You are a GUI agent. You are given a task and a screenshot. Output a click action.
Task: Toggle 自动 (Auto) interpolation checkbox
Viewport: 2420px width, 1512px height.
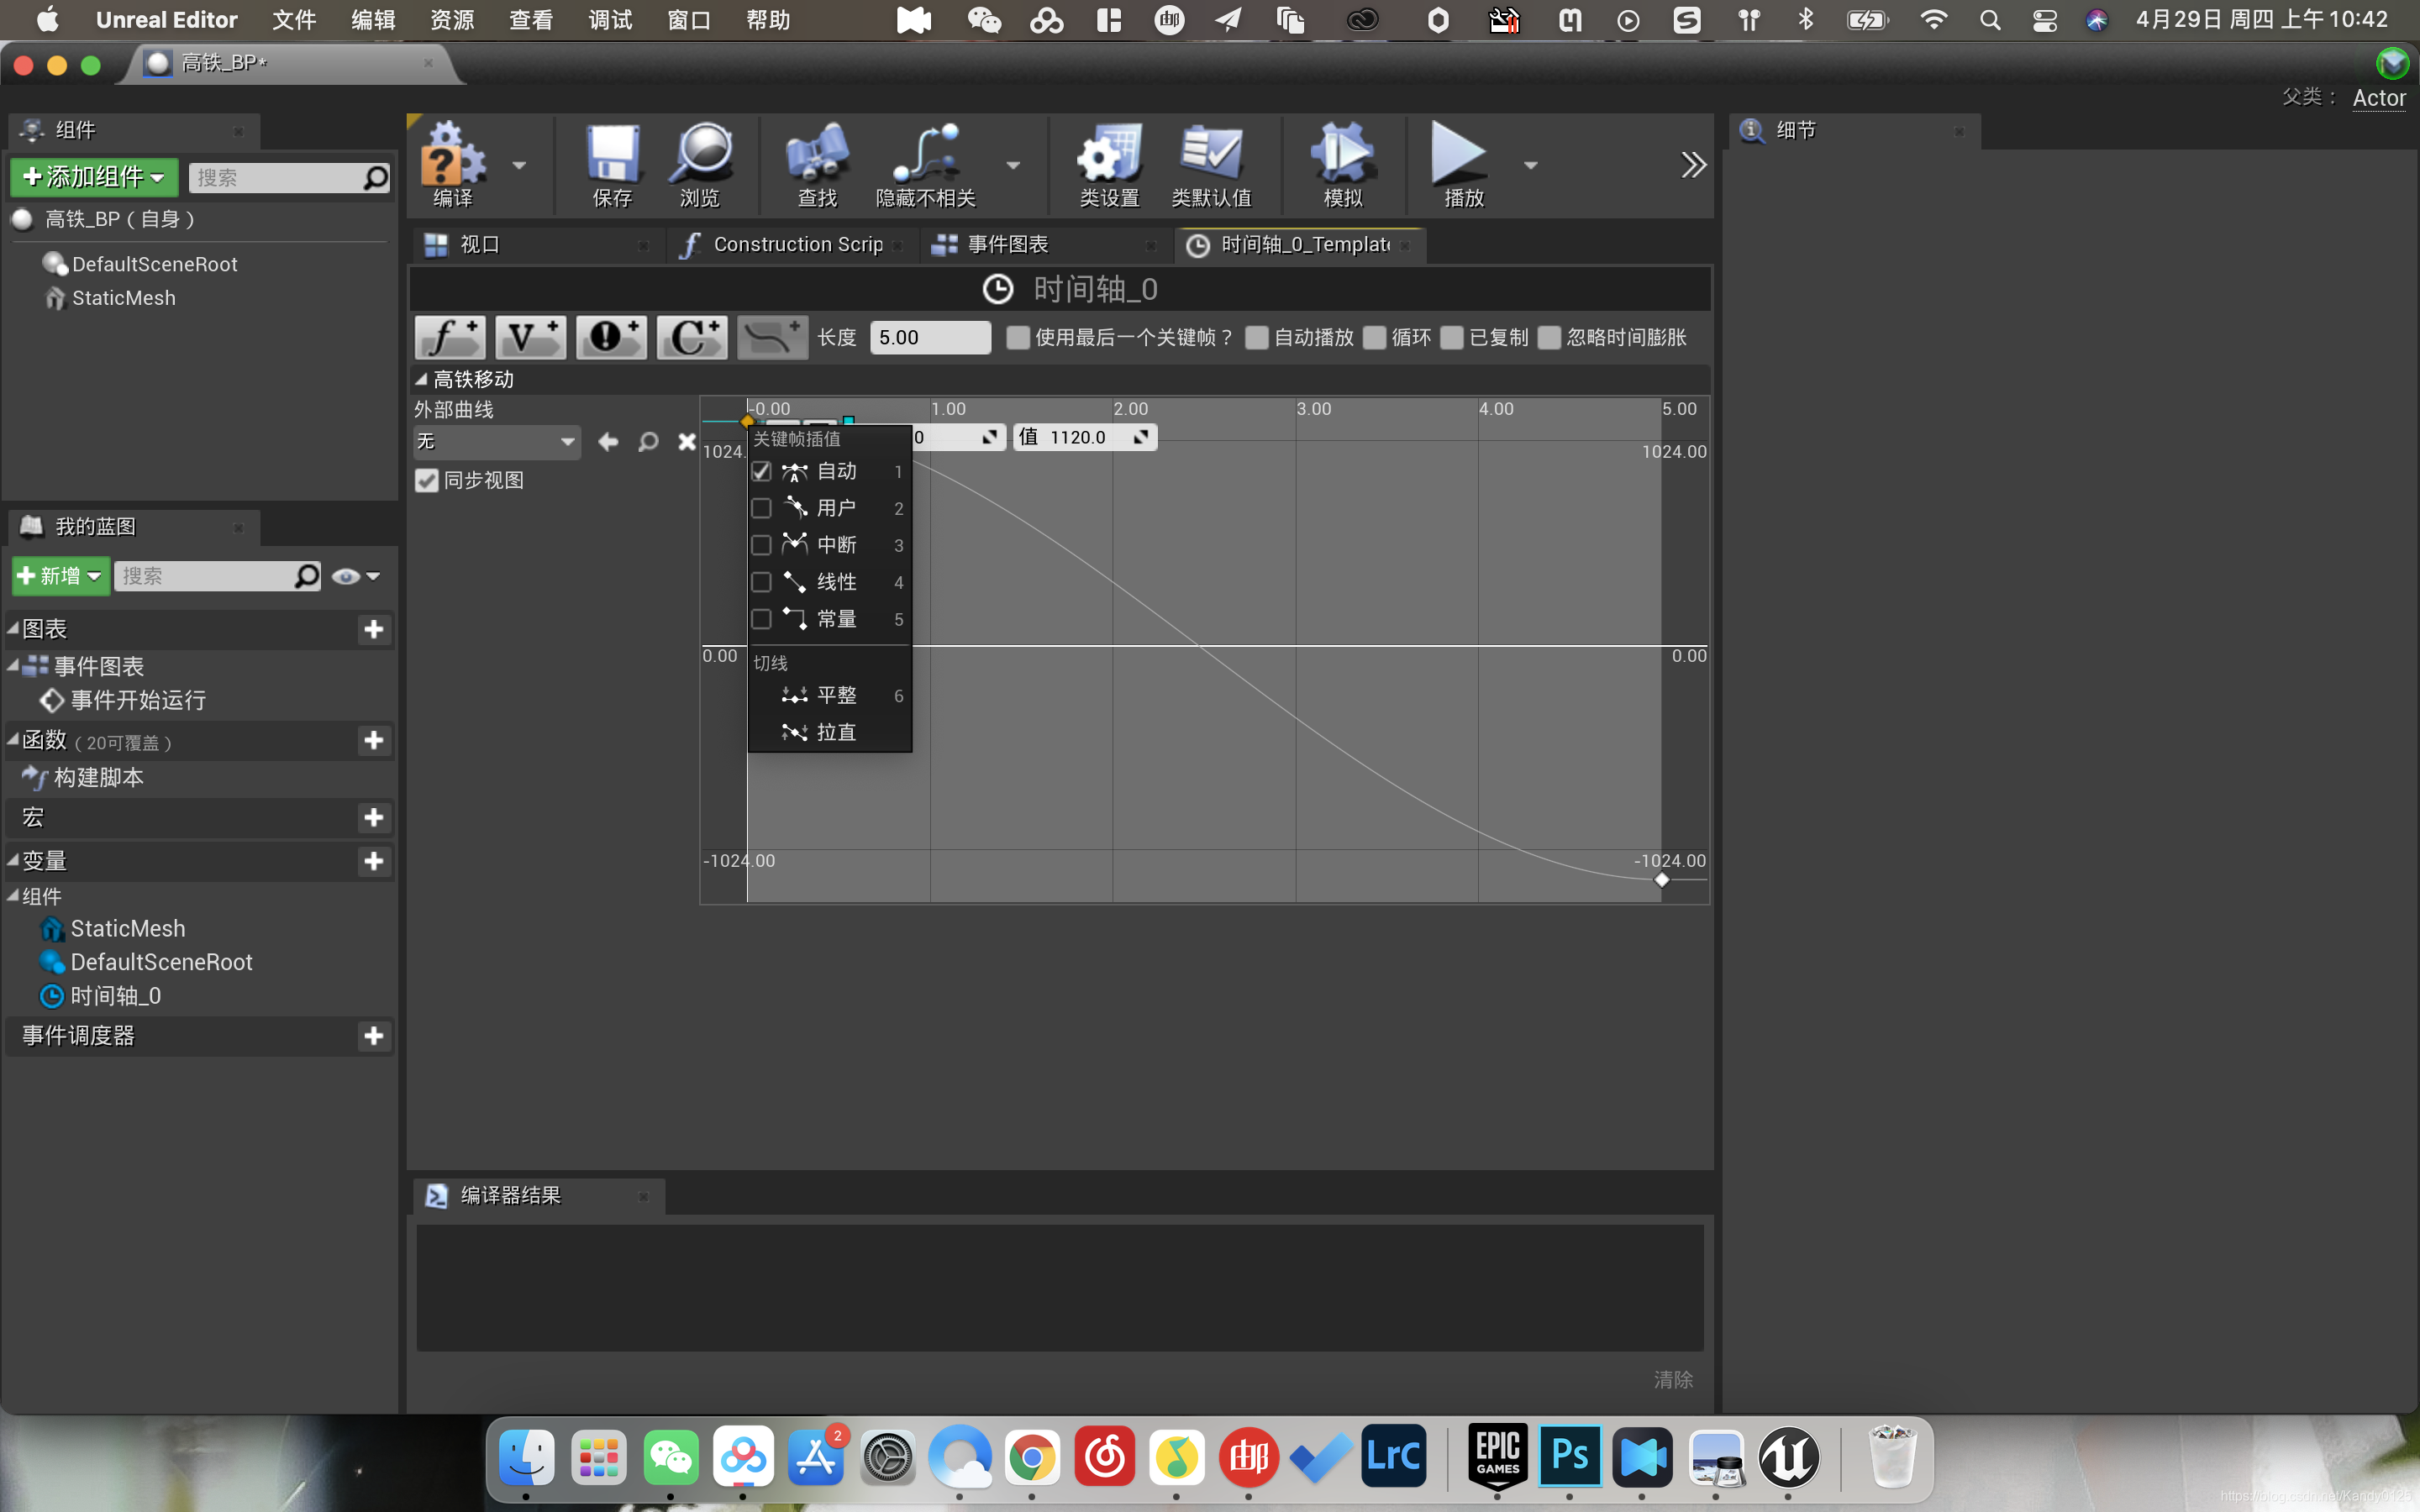(x=761, y=469)
